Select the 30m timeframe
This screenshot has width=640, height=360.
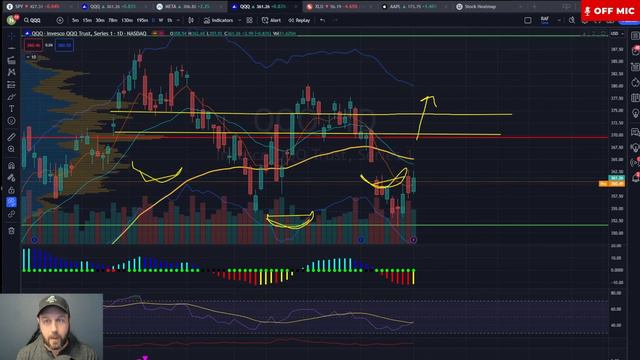(100, 20)
